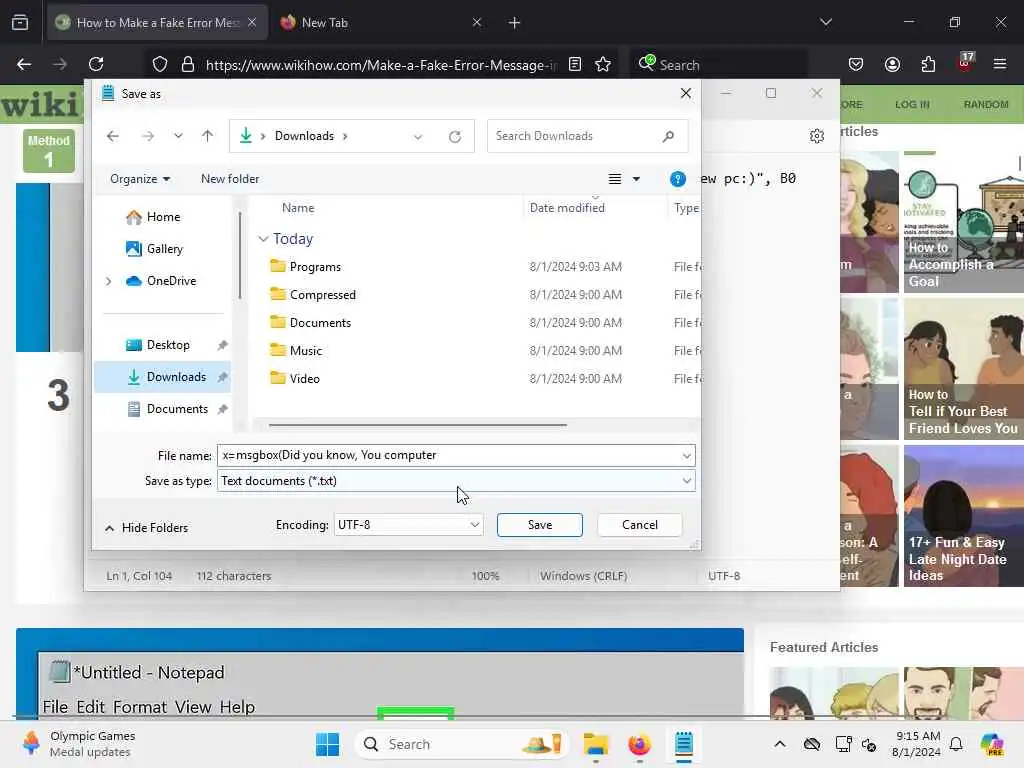The width and height of the screenshot is (1024, 768).
Task: Sort by Name column header
Action: 298,208
